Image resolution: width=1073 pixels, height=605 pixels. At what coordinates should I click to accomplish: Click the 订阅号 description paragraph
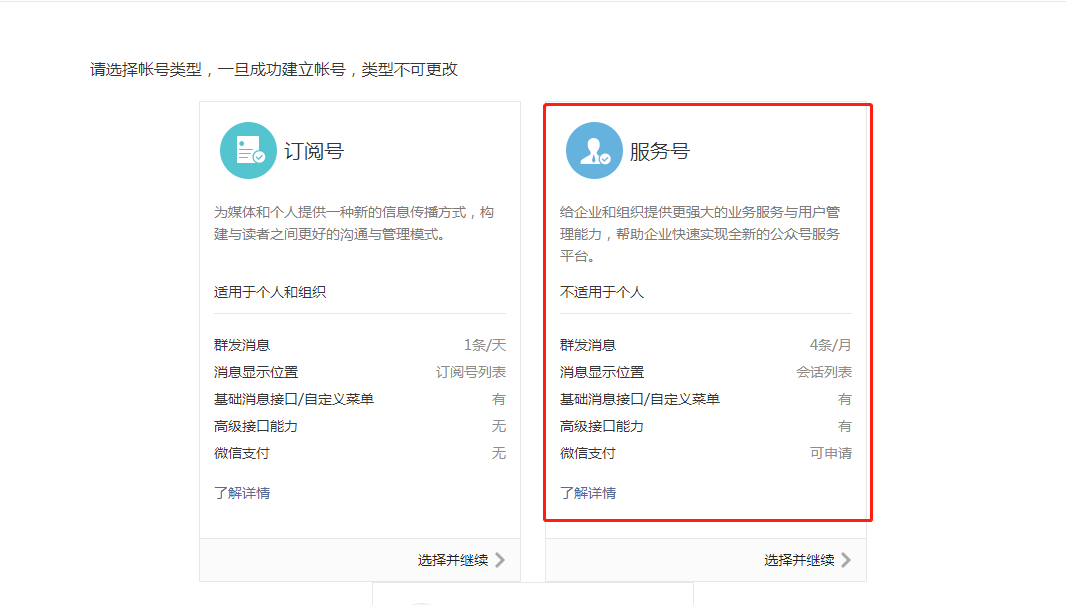(x=354, y=223)
